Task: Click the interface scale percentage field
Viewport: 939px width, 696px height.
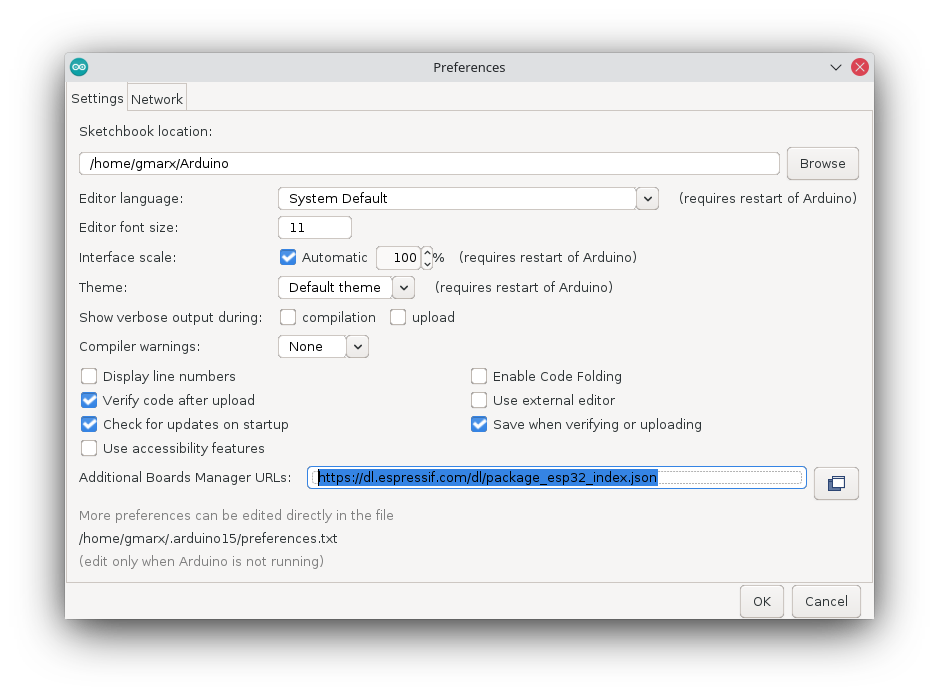Action: [x=398, y=258]
